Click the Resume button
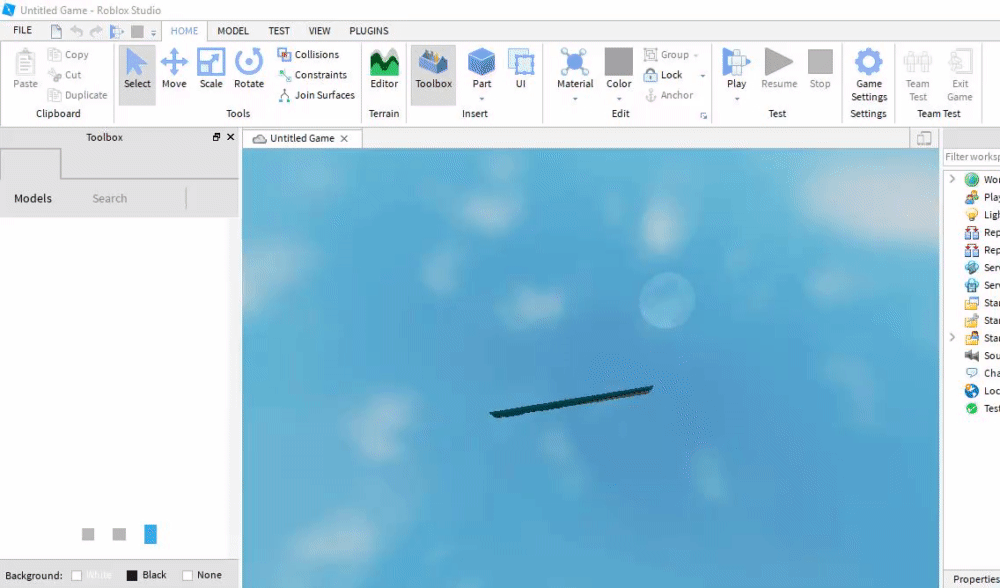Image resolution: width=1000 pixels, height=588 pixels. point(779,68)
